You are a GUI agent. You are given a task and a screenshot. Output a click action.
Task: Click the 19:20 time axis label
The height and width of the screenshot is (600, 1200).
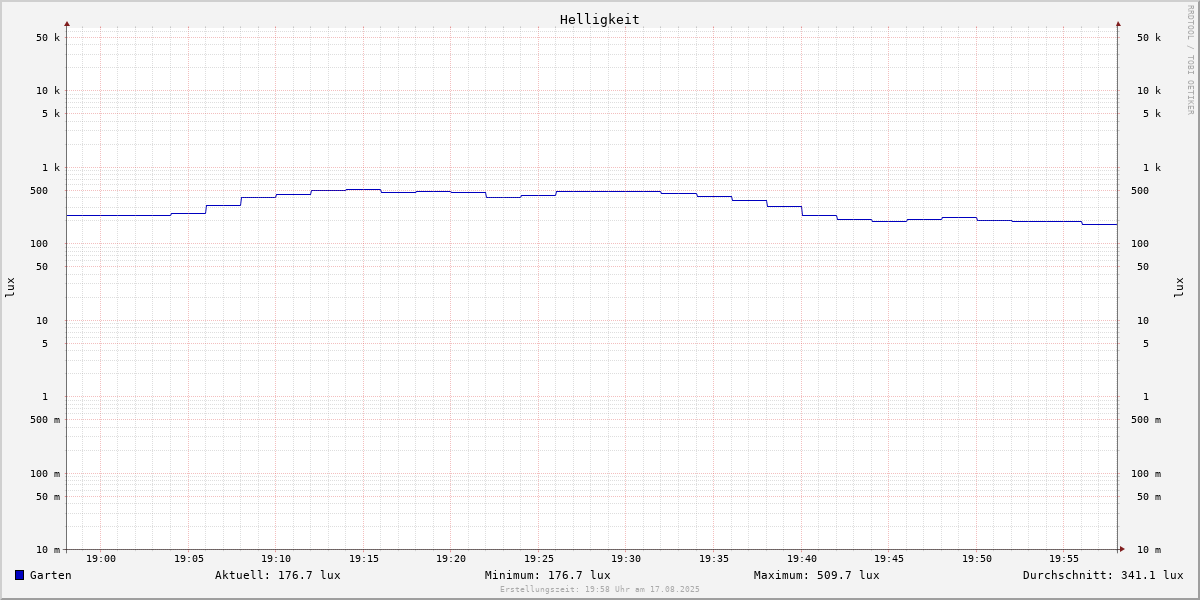pos(451,559)
